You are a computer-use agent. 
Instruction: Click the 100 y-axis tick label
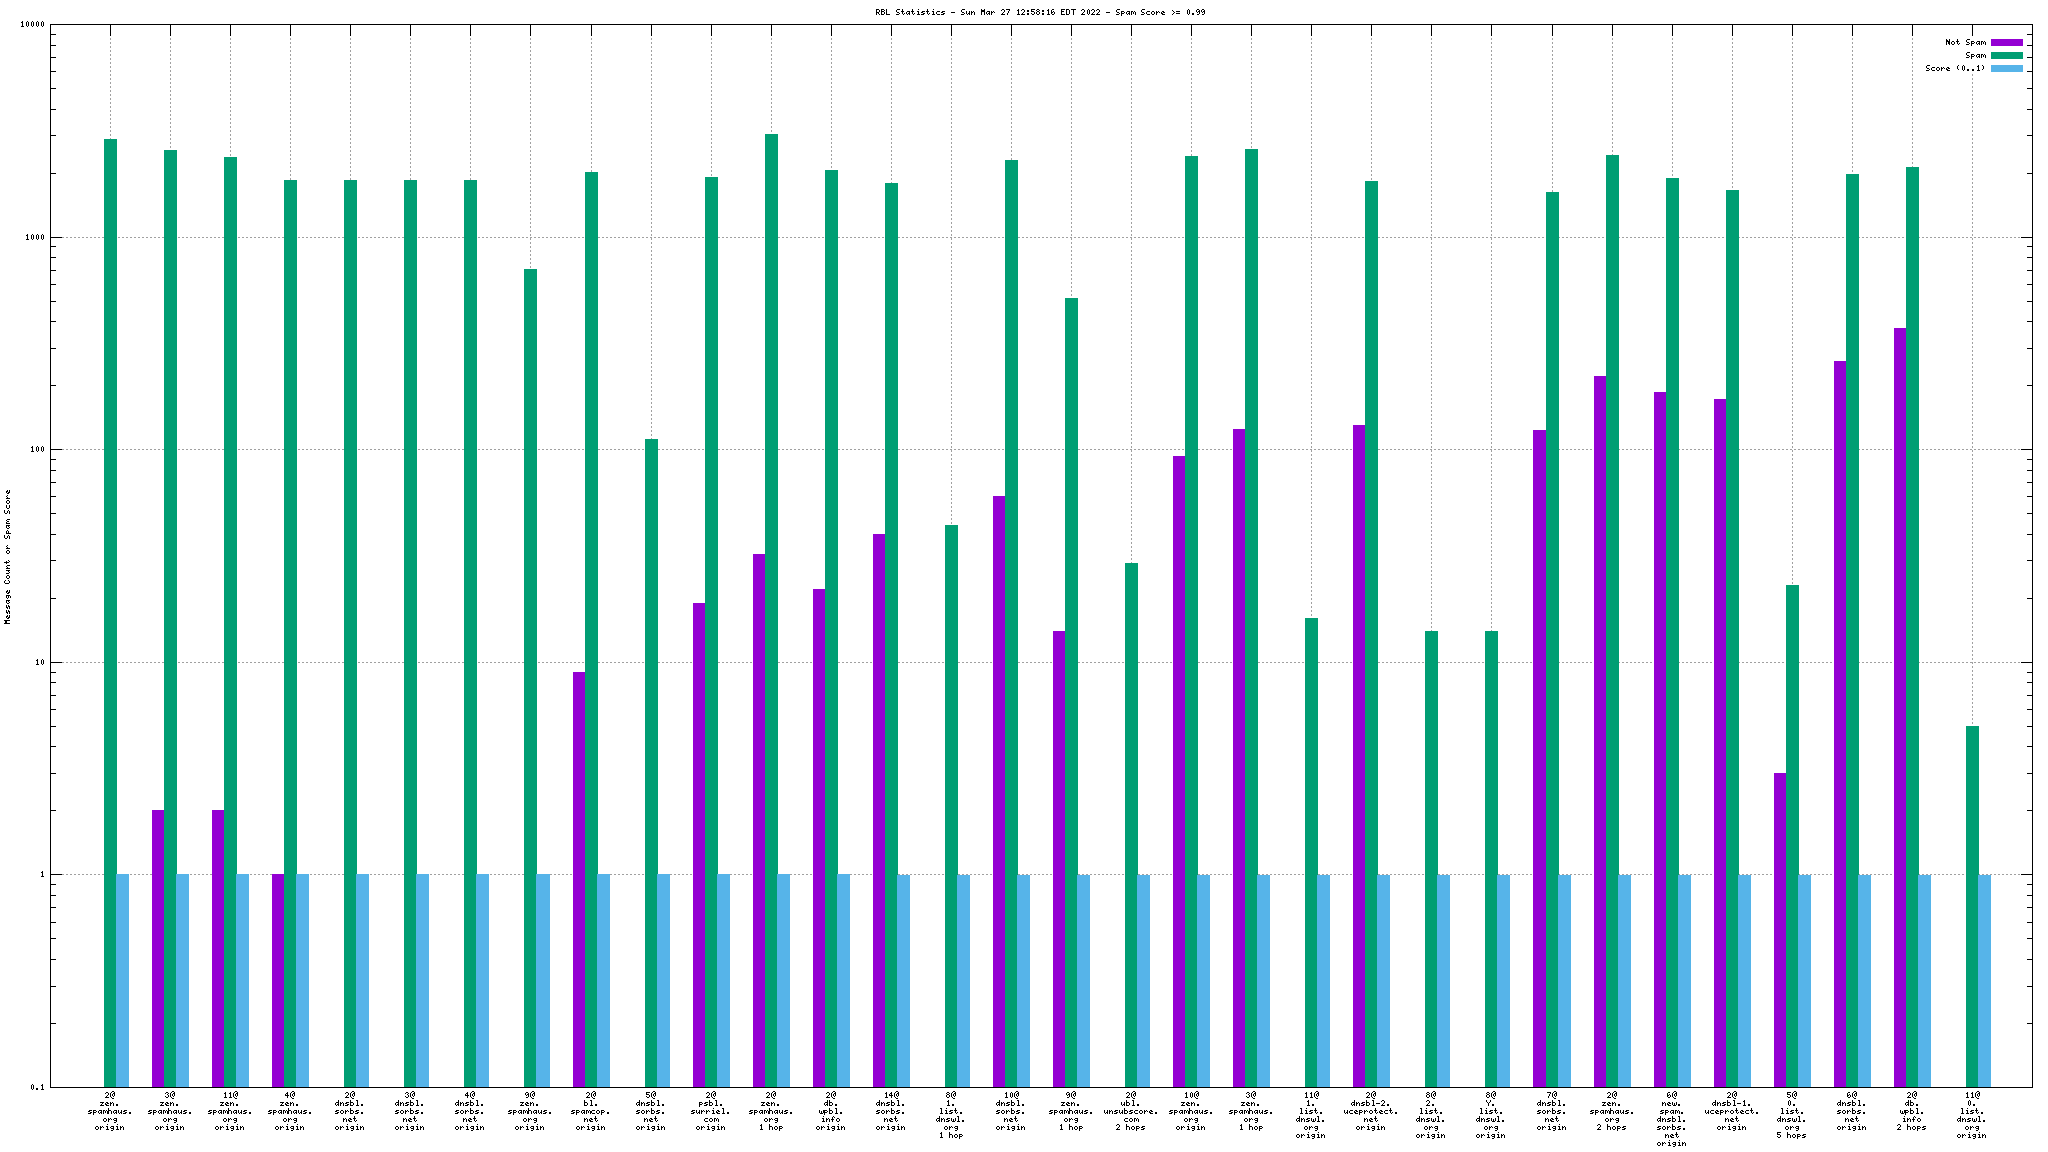[x=38, y=450]
